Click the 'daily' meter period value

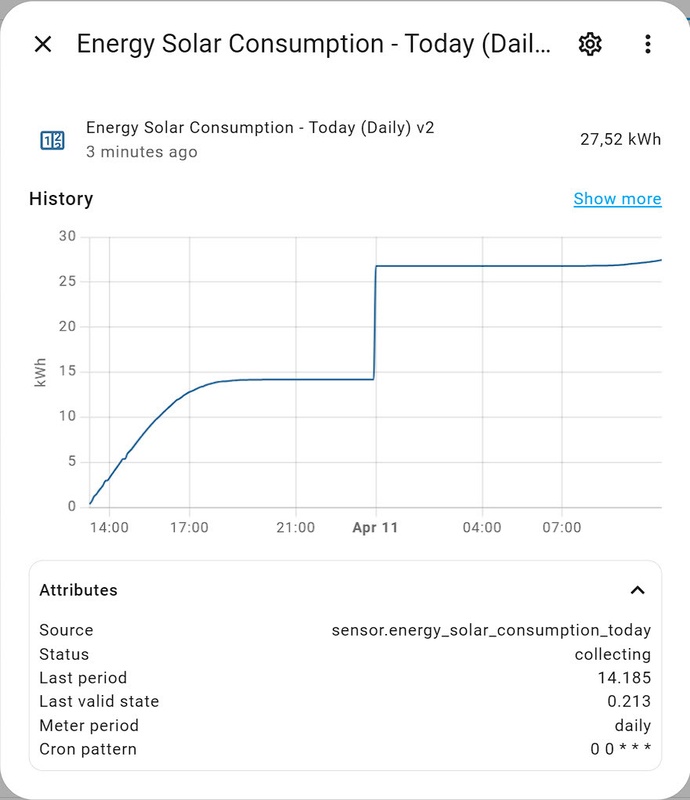click(632, 725)
